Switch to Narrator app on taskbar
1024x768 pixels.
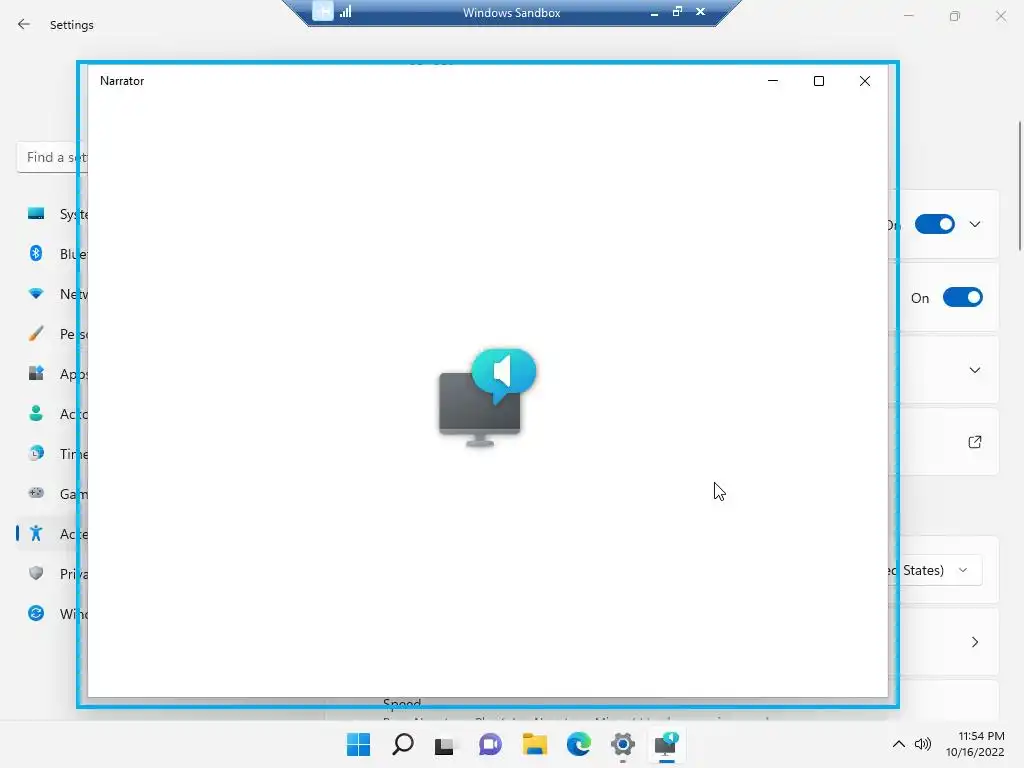(x=666, y=744)
